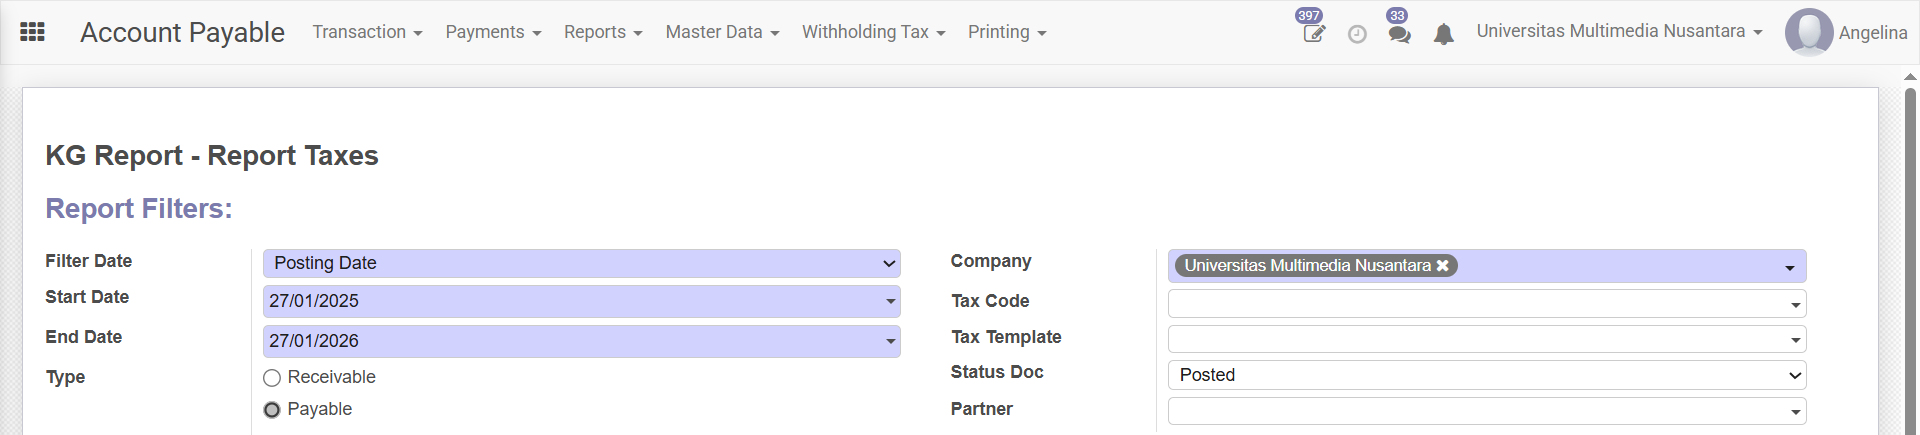Open the chat conversations icon
The width and height of the screenshot is (1920, 435).
pyautogui.click(x=1399, y=35)
